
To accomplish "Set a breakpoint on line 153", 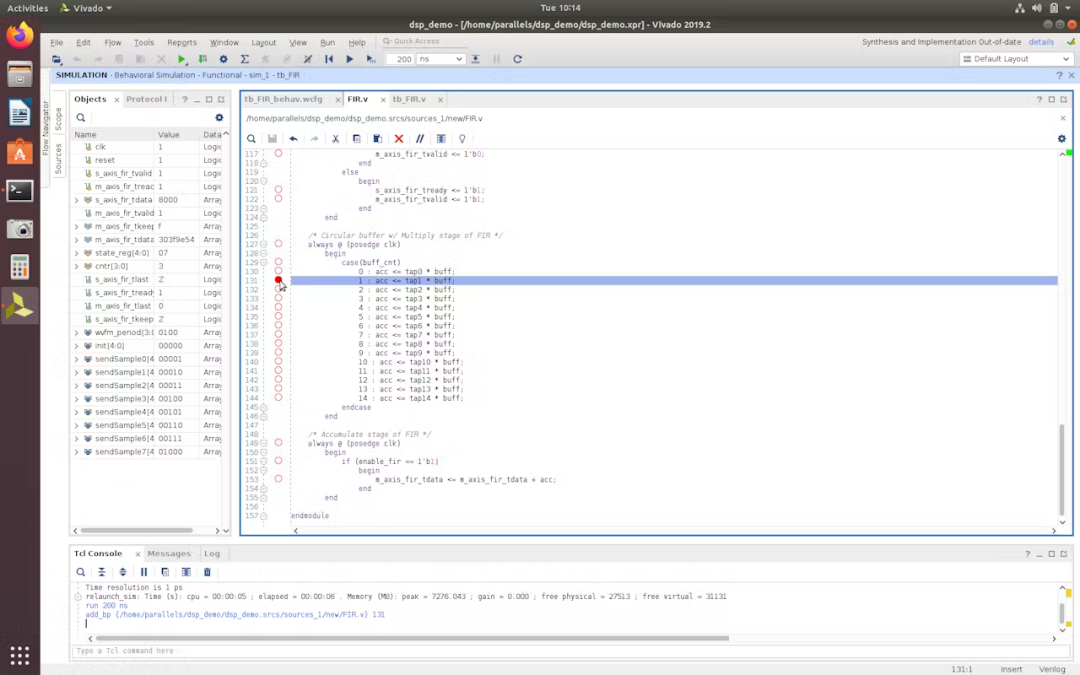I will click(x=278, y=479).
